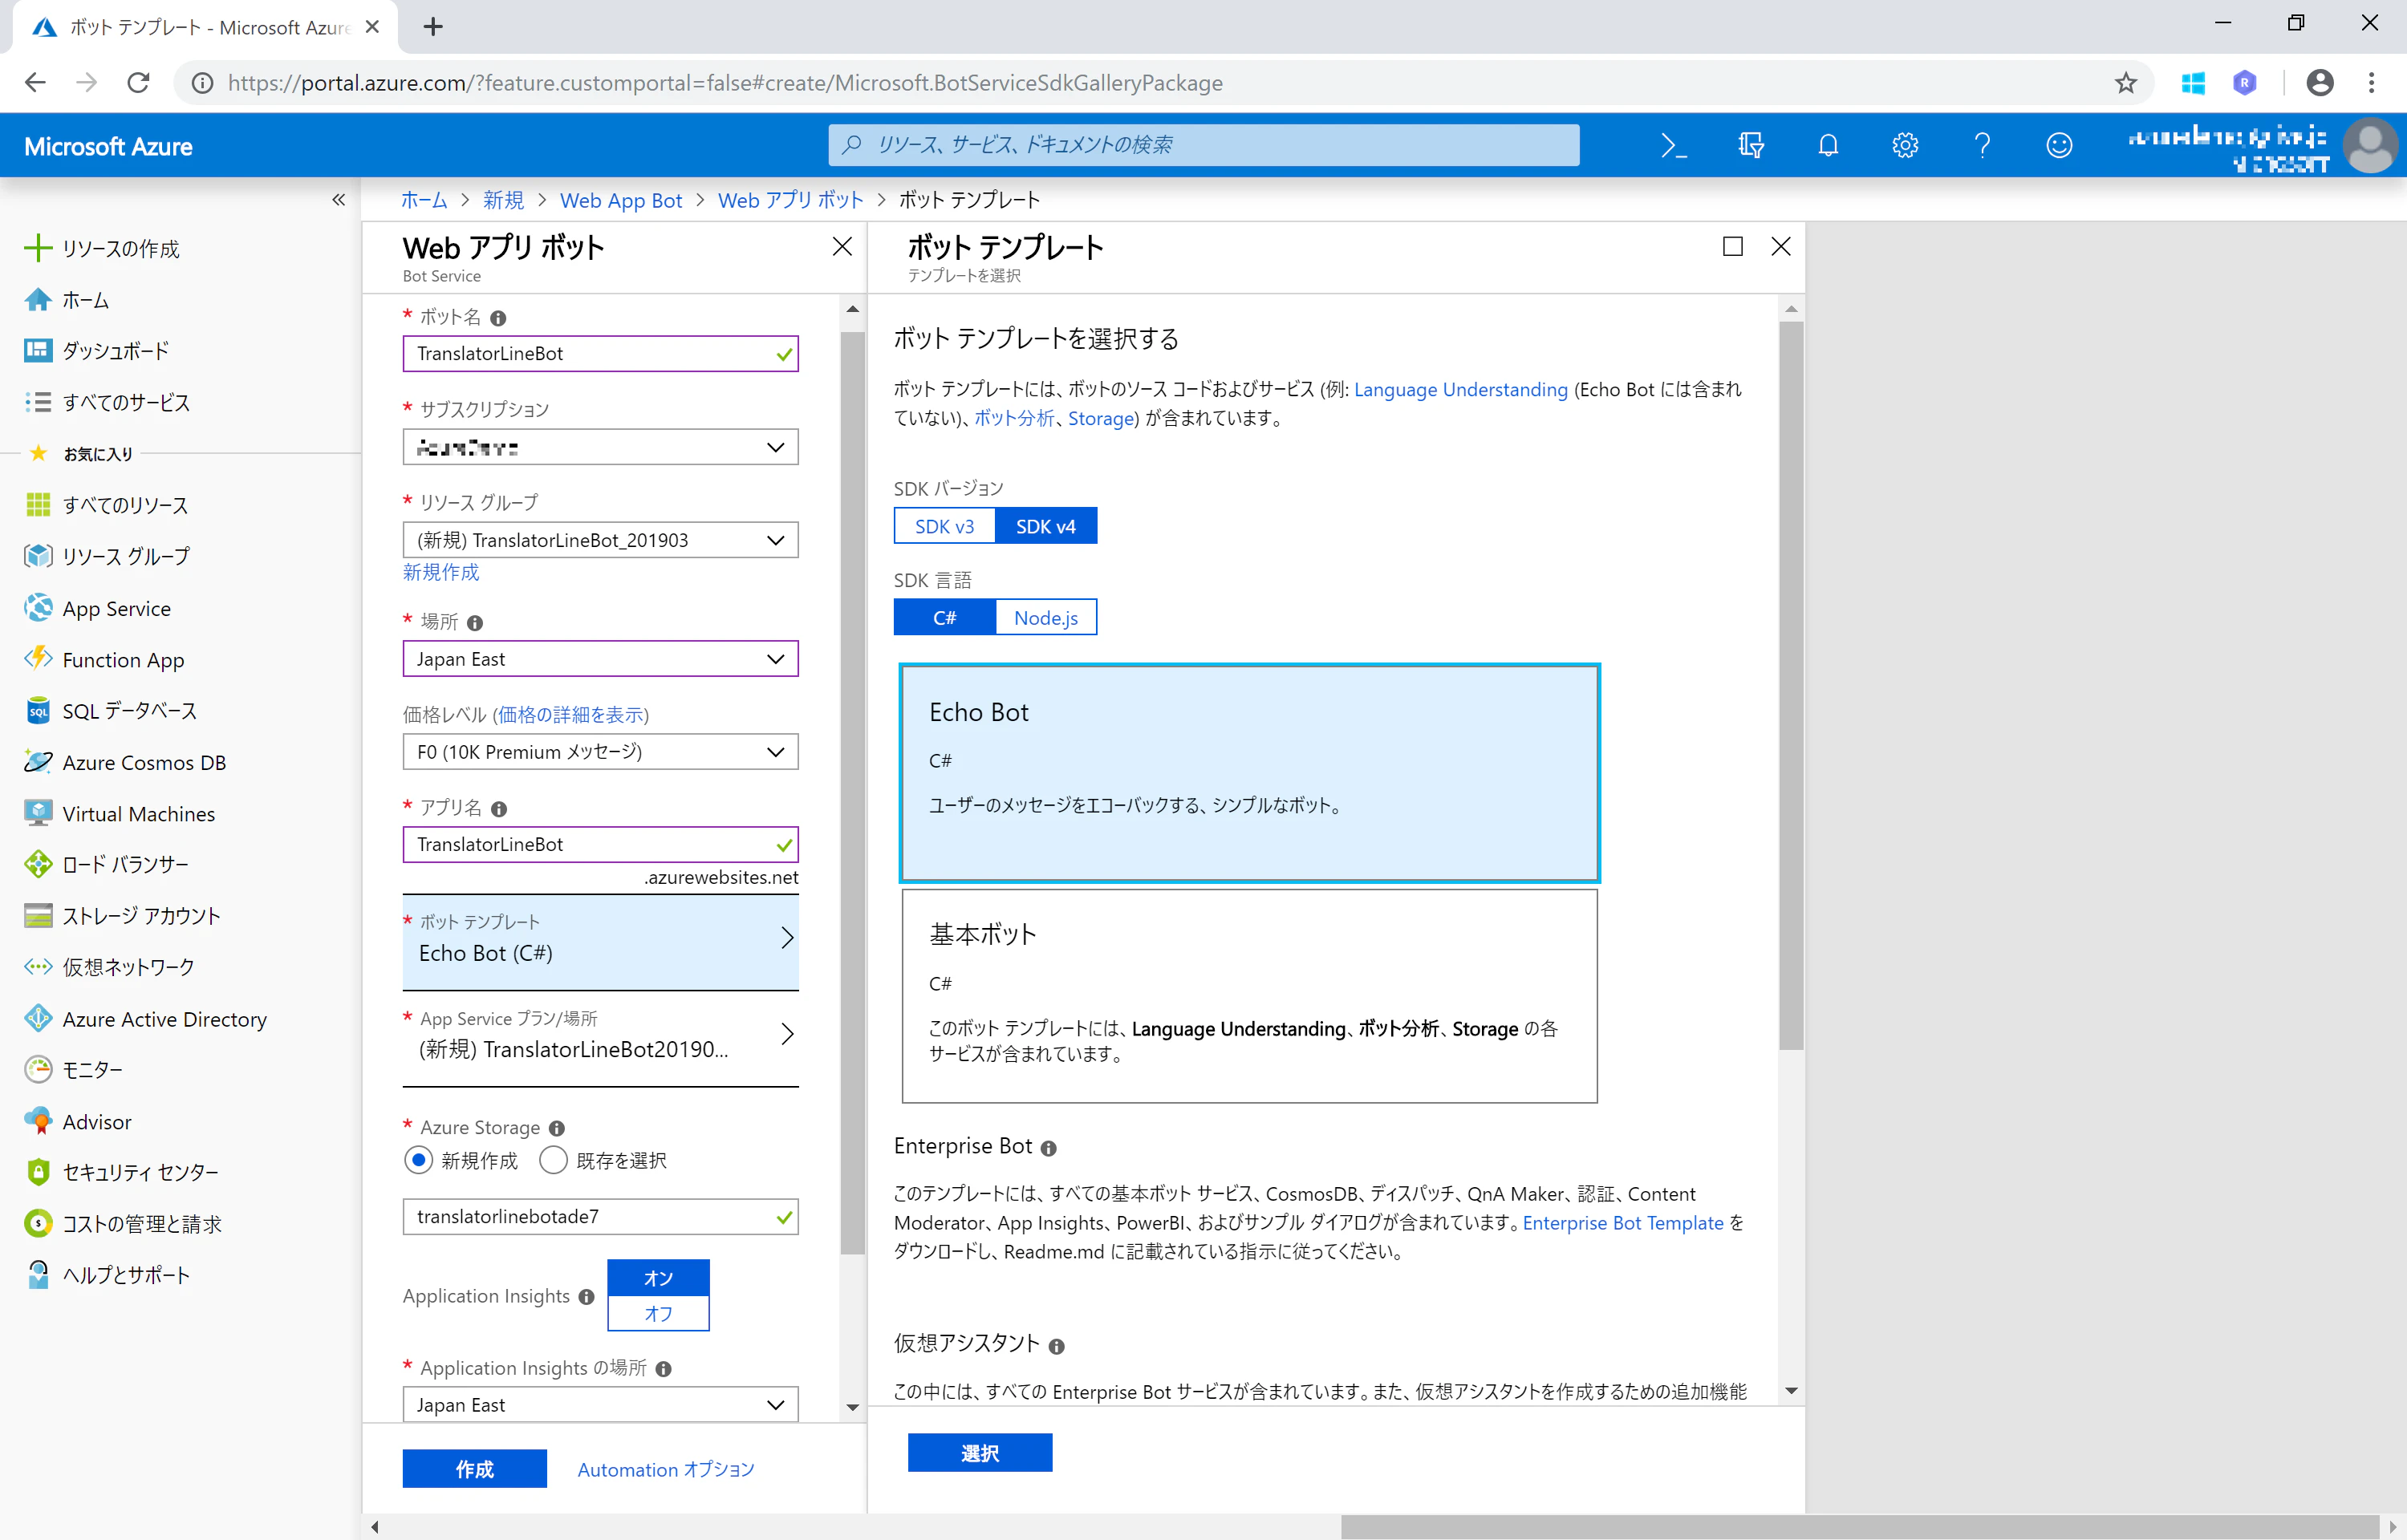Viewport: 2407px width, 1540px height.
Task: Go to Web App Bot breadcrumb
Action: [621, 200]
